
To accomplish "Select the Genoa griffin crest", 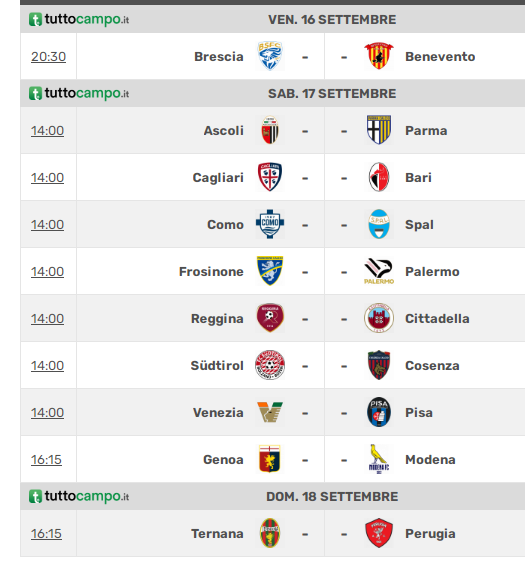I will coord(270,459).
